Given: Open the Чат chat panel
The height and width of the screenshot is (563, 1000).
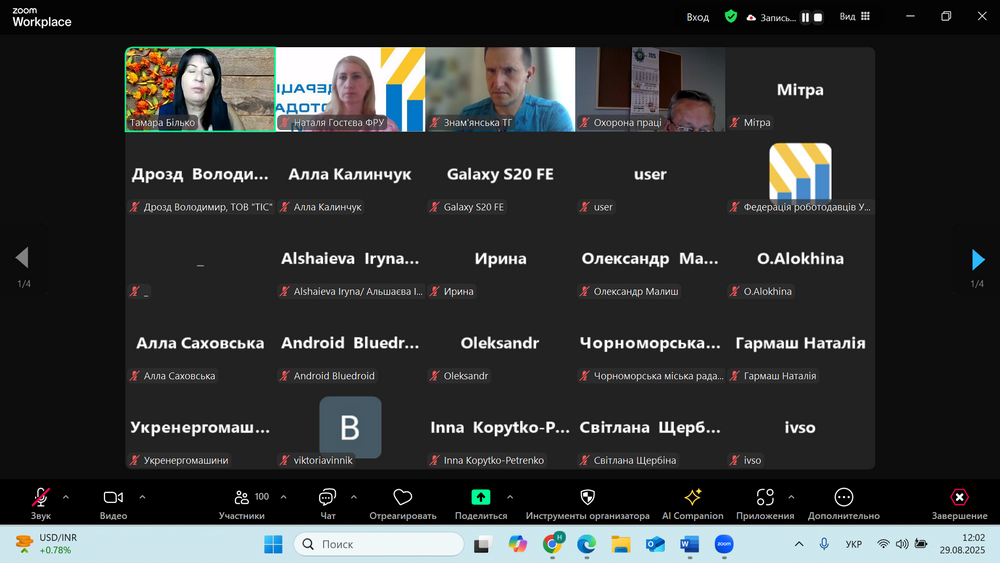Looking at the screenshot, I should point(327,498).
